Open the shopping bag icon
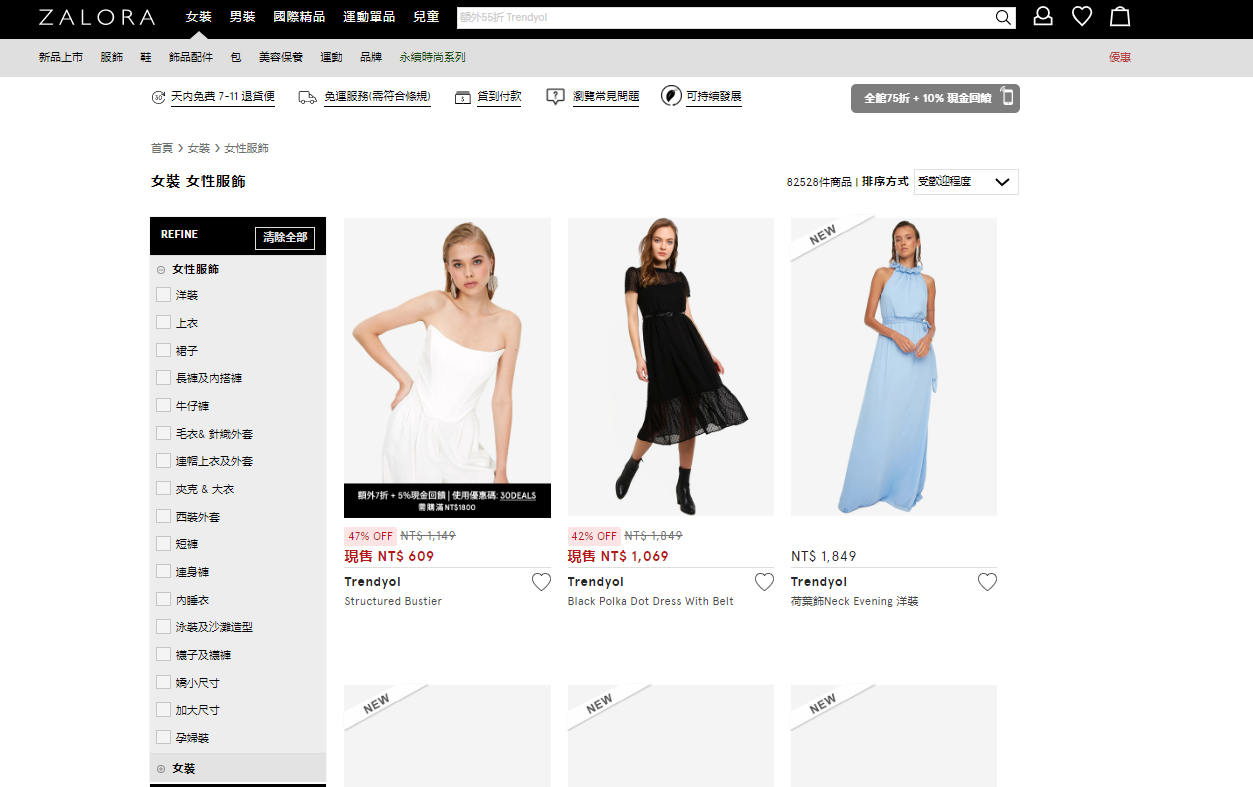Viewport: 1253px width, 787px height. coord(1120,16)
